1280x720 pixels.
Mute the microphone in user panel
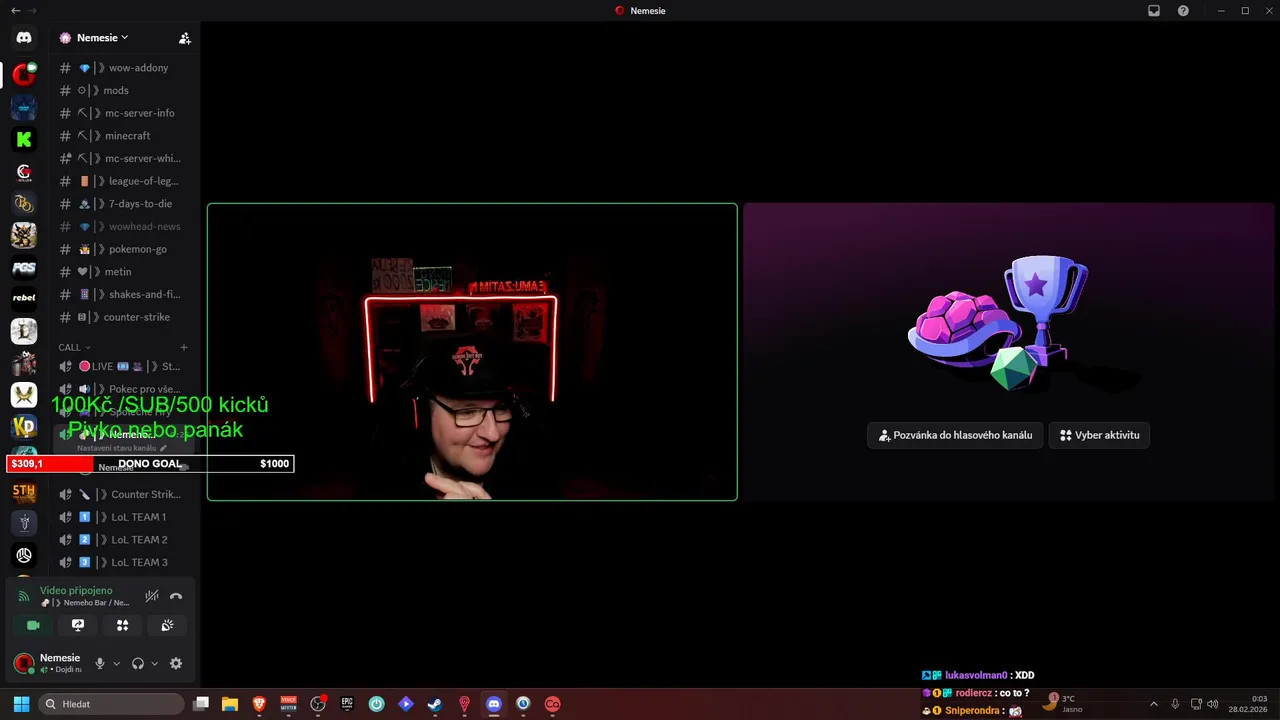click(99, 663)
